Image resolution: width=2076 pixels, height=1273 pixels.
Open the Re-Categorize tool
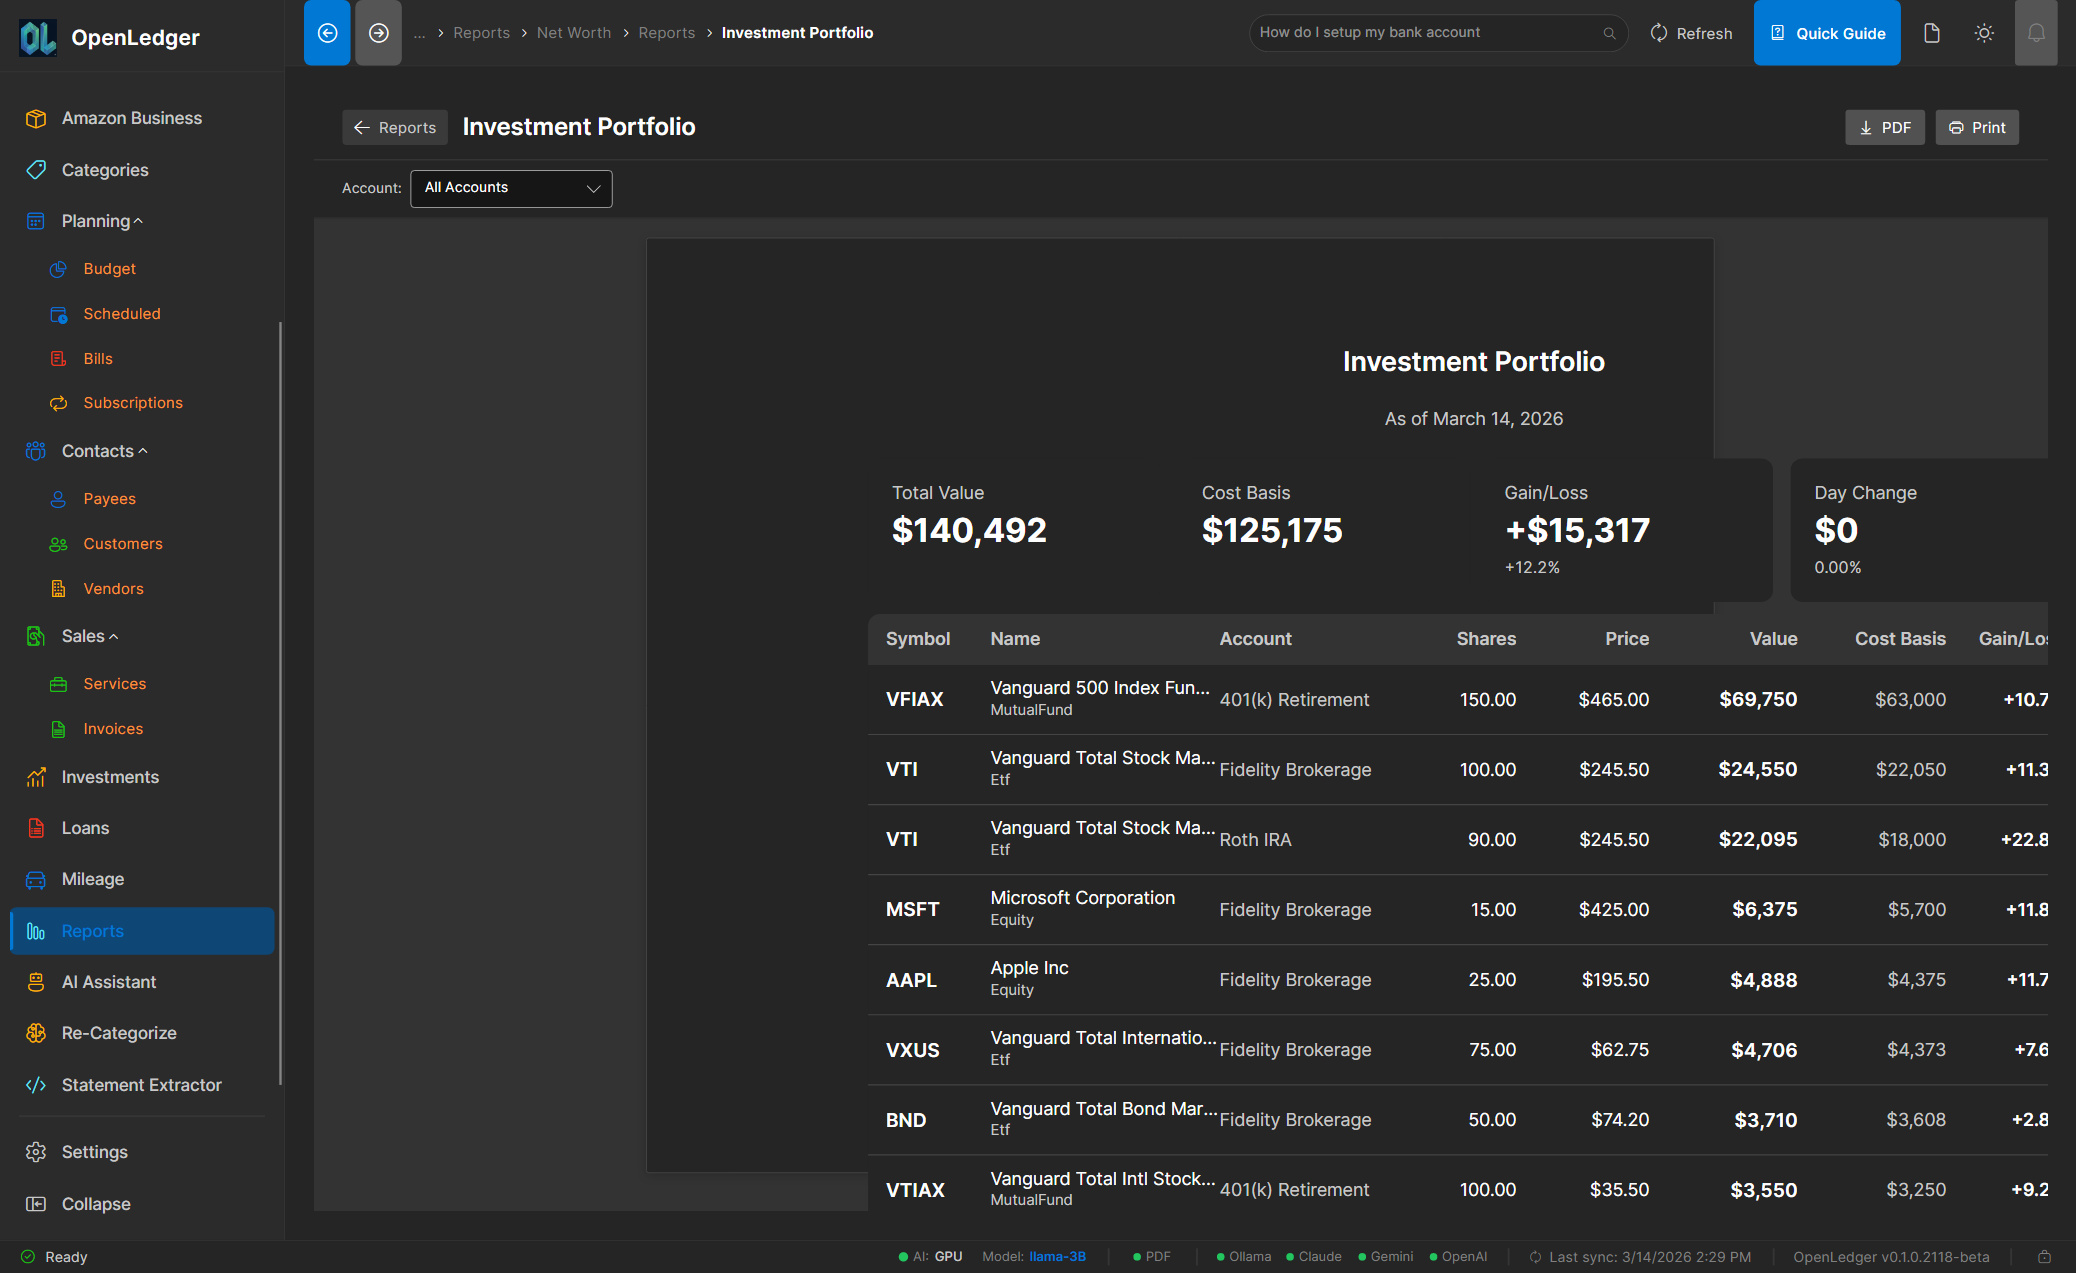coord(119,1032)
